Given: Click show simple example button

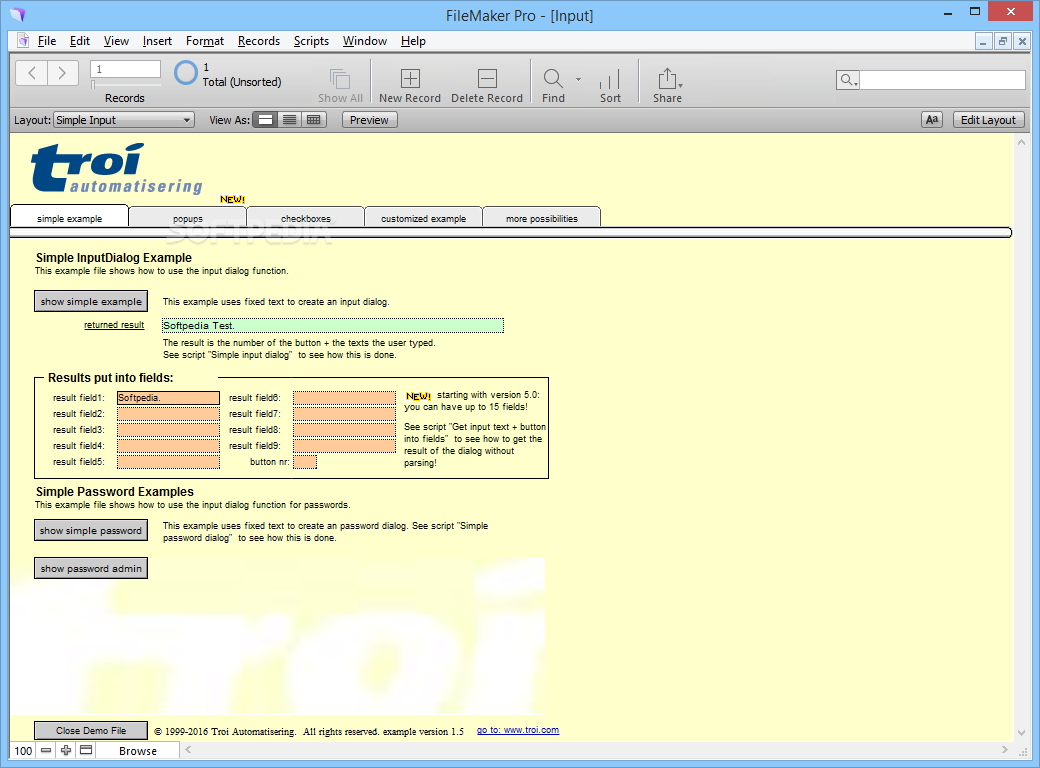Looking at the screenshot, I should pos(91,301).
